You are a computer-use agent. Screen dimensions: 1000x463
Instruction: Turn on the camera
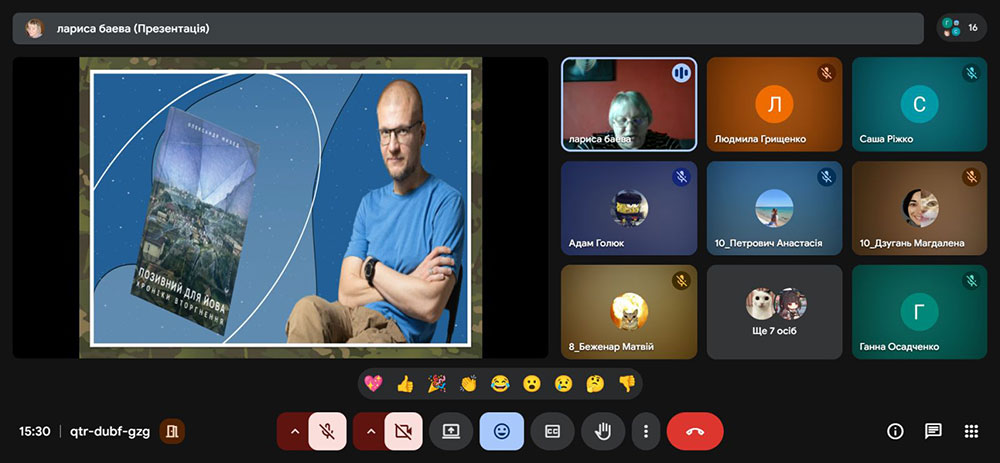coord(403,431)
